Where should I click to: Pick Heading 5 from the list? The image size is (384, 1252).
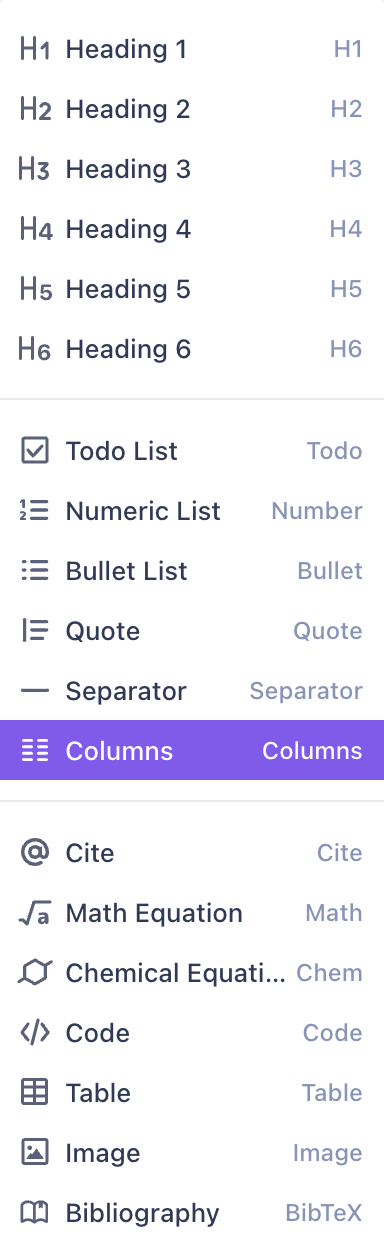(192, 289)
